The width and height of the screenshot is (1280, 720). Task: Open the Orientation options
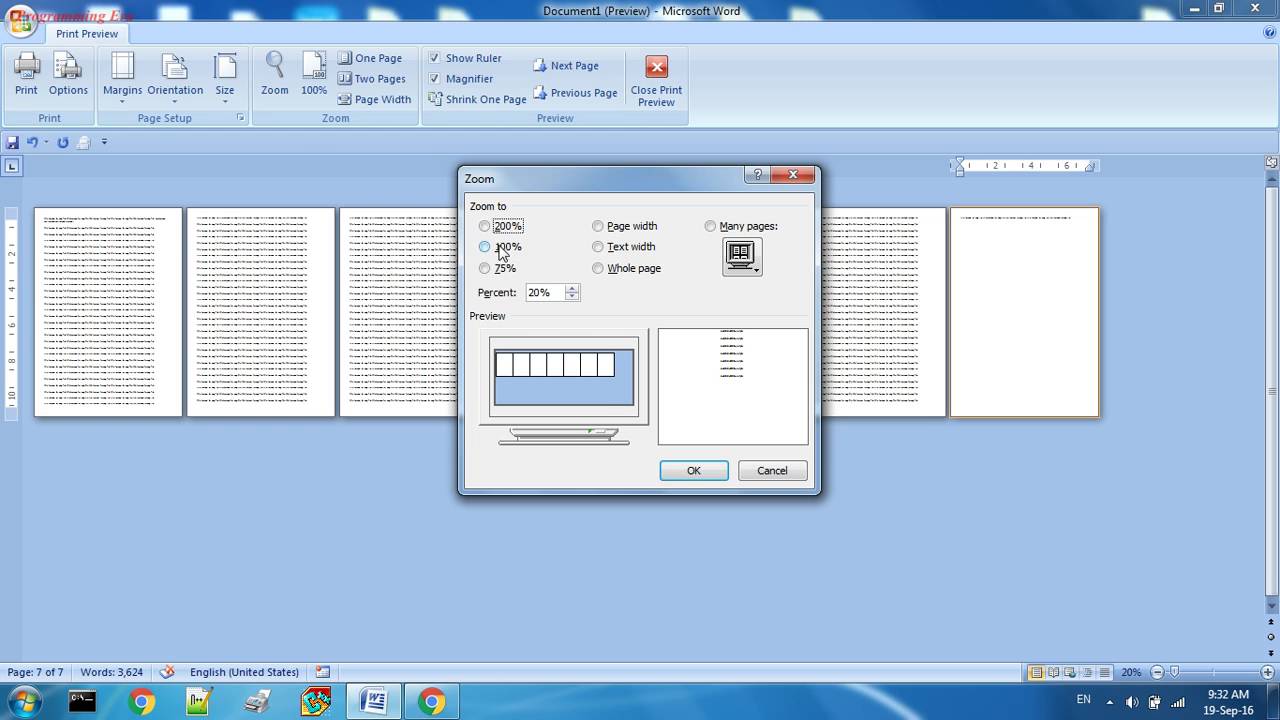click(x=175, y=75)
